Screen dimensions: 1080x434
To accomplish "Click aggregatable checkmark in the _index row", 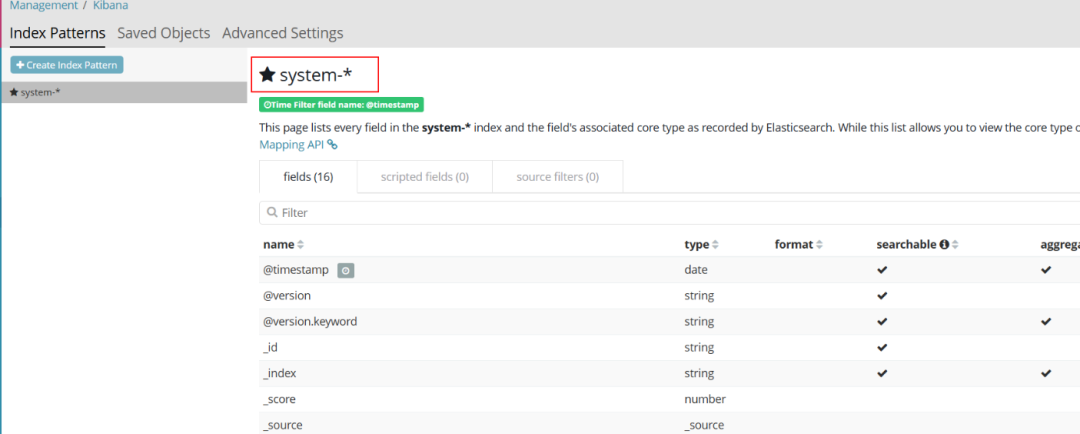I will (1046, 373).
